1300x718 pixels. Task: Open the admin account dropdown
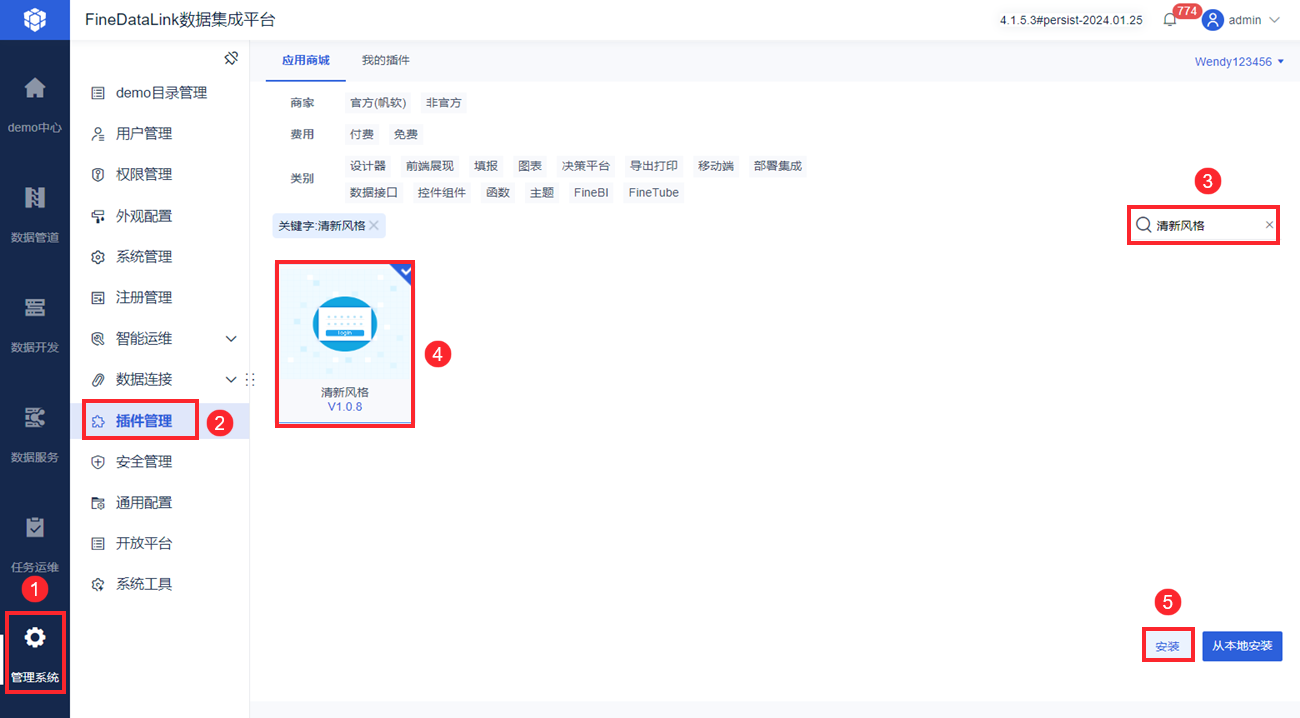(1274, 20)
